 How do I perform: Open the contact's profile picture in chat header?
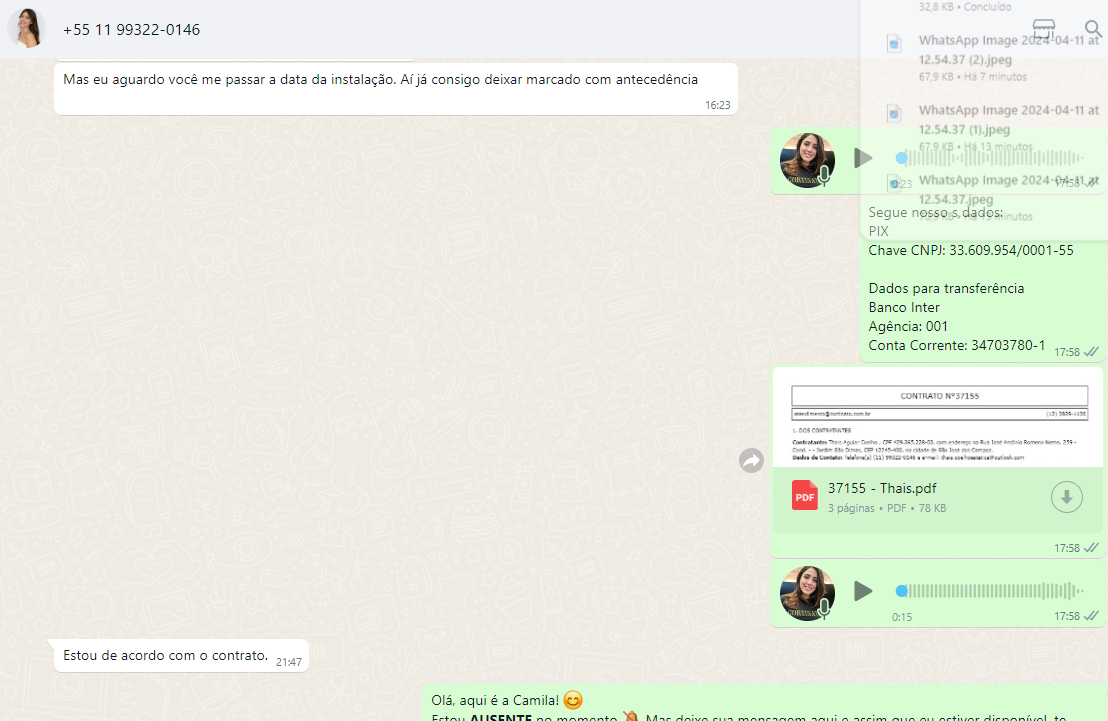point(27,28)
